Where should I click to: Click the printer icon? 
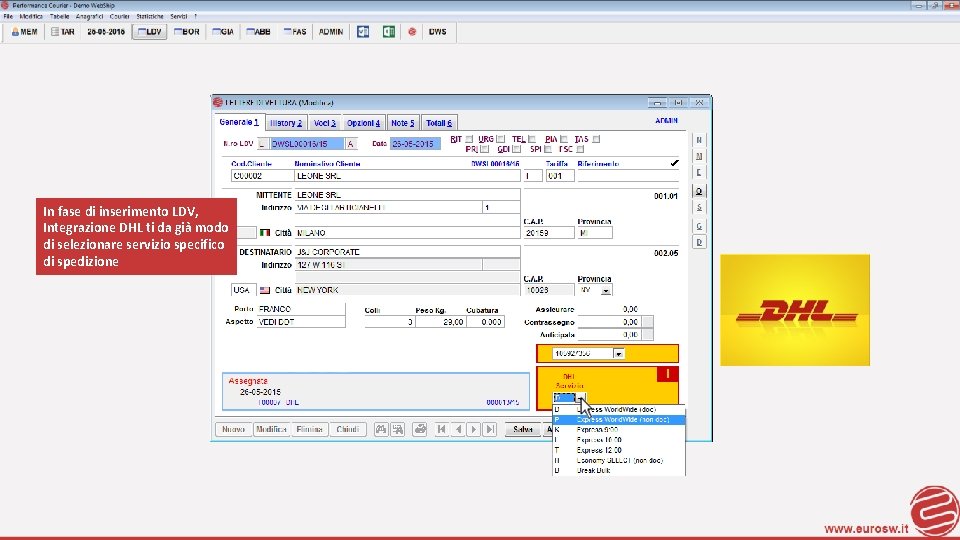pyautogui.click(x=420, y=430)
